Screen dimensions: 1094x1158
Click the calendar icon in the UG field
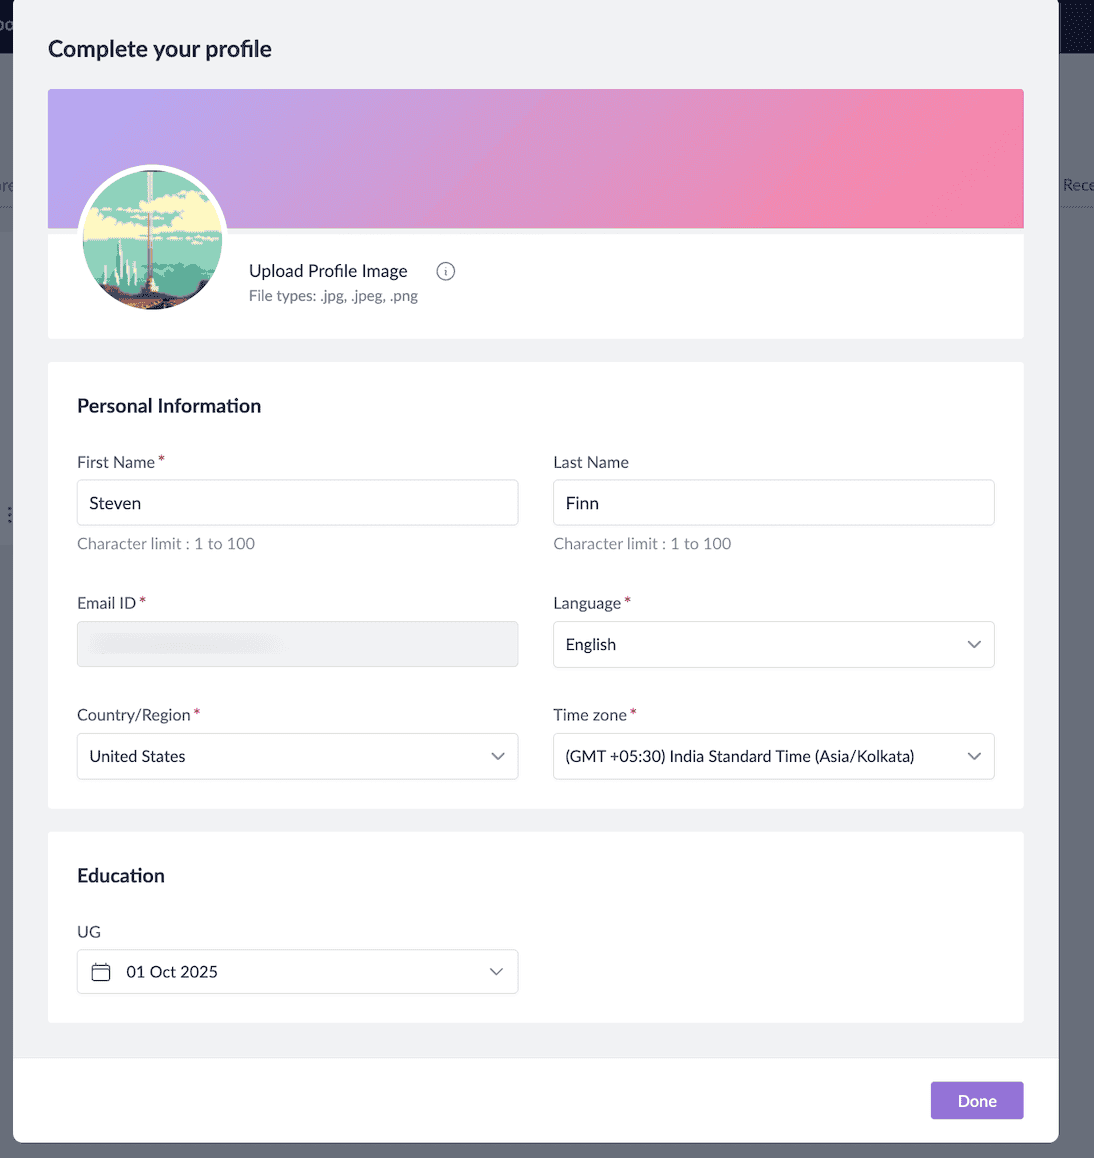point(101,972)
